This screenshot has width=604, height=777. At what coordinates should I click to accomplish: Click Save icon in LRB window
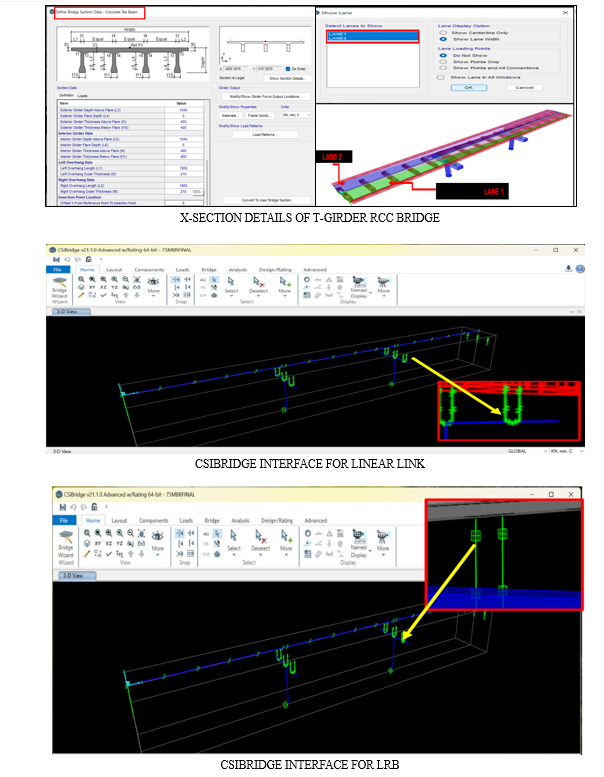pyautogui.click(x=62, y=507)
